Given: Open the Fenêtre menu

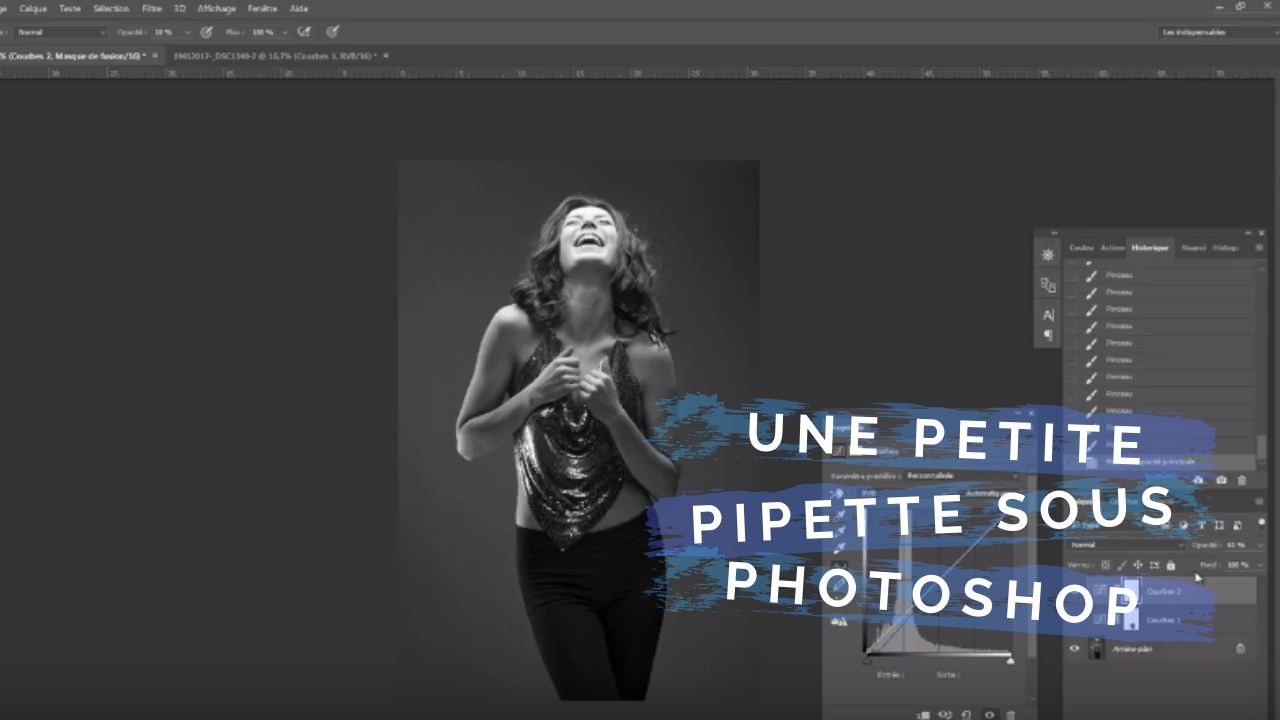Looking at the screenshot, I should [x=264, y=8].
